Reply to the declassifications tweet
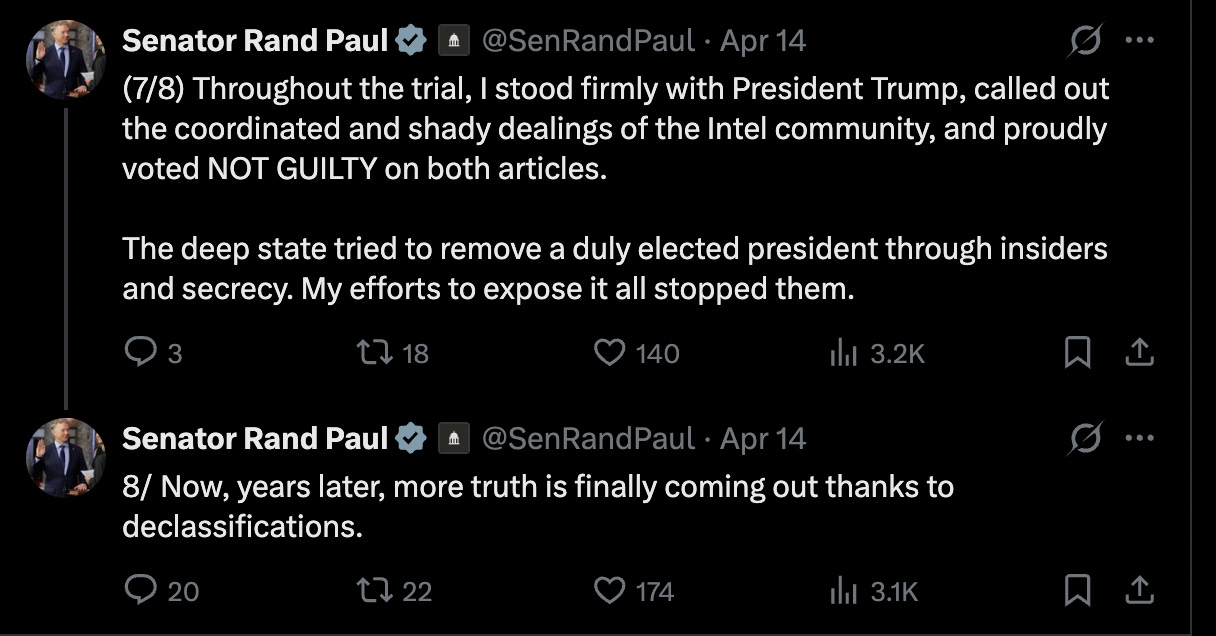 138,591
